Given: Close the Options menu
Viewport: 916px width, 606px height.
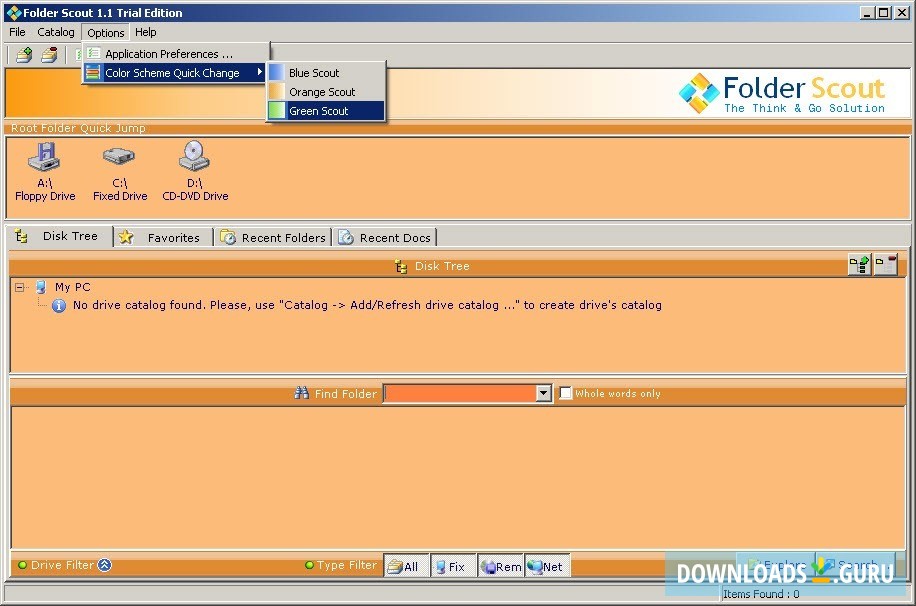Looking at the screenshot, I should (x=106, y=32).
